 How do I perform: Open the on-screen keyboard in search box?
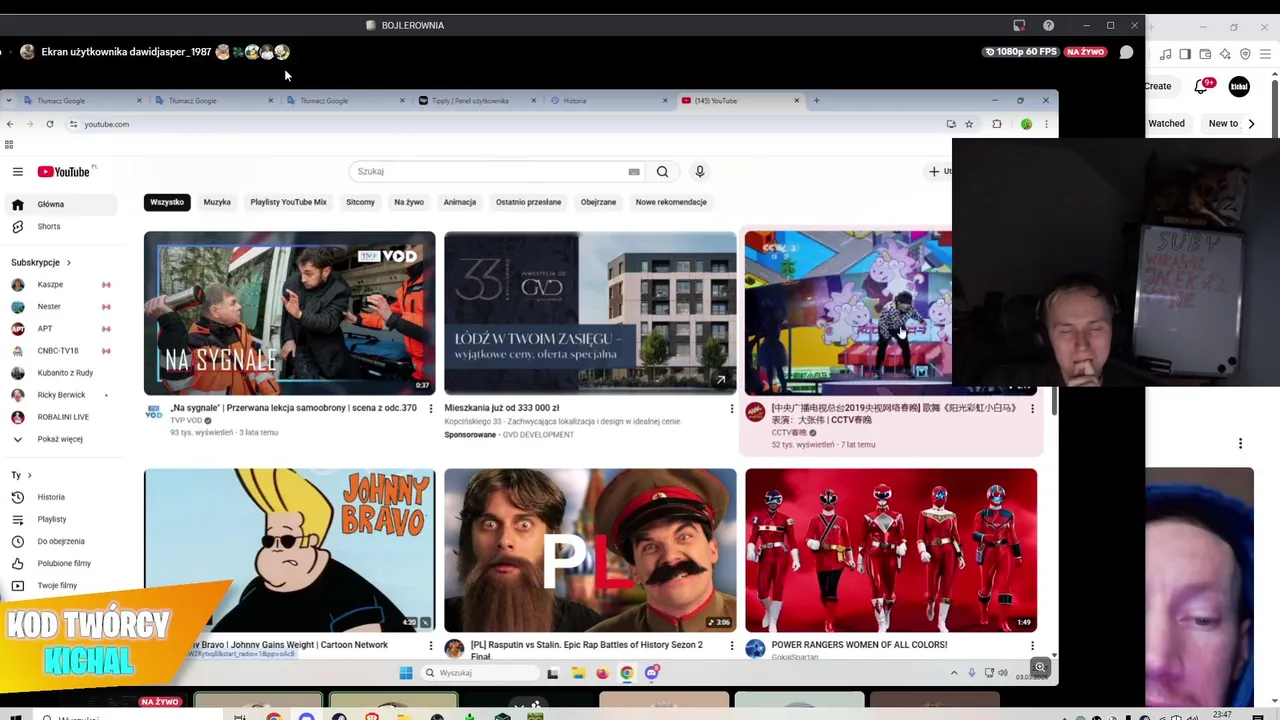coord(634,172)
